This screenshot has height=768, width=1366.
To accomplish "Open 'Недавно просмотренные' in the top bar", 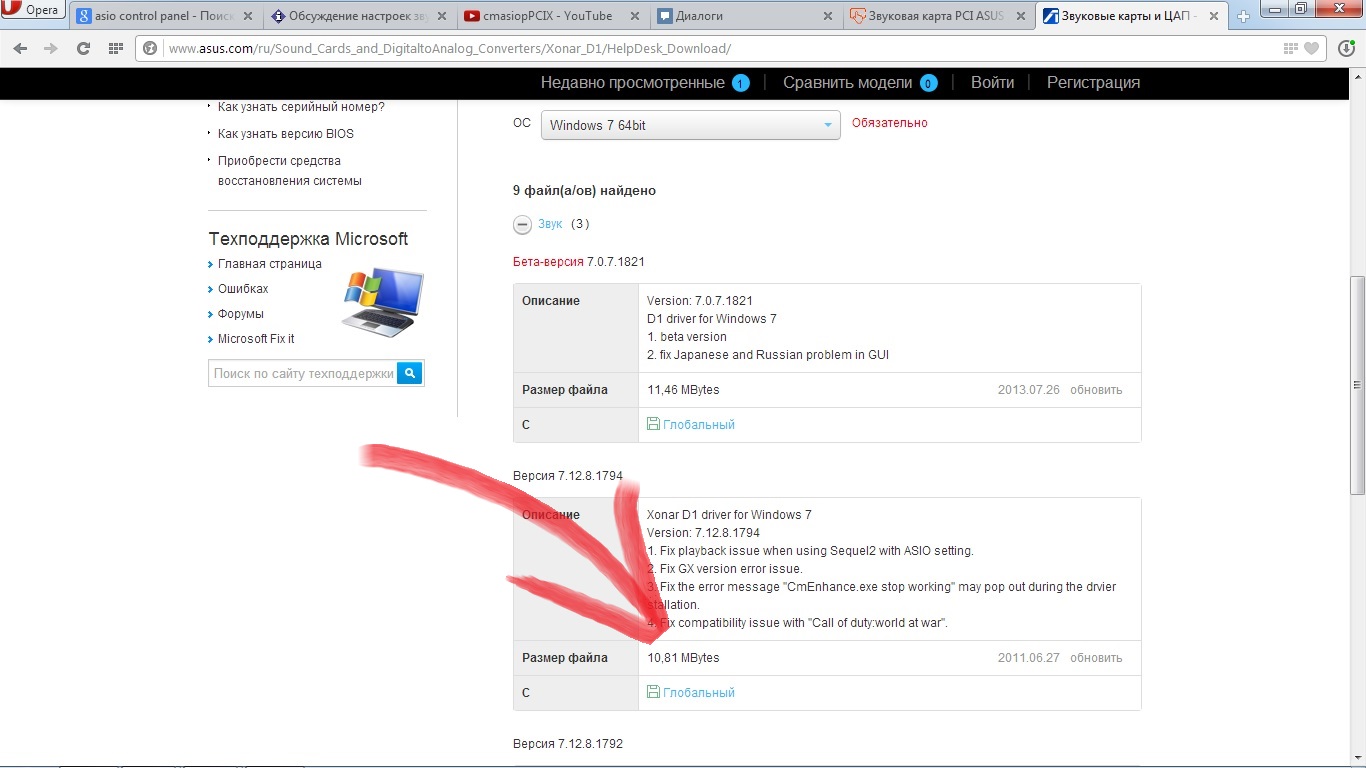I will (632, 82).
